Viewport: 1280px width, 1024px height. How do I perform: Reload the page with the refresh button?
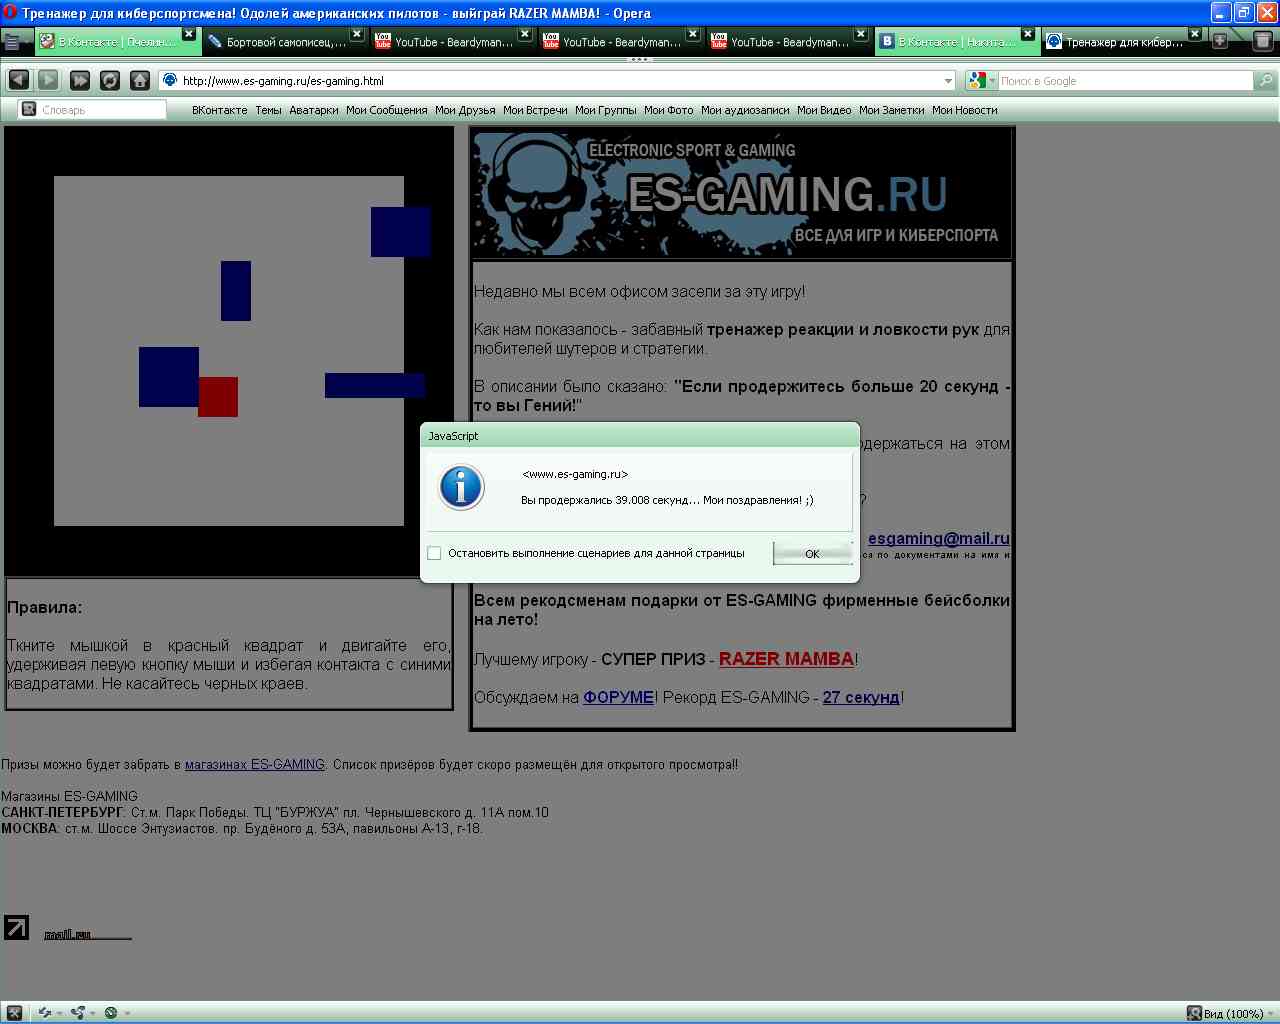point(110,80)
